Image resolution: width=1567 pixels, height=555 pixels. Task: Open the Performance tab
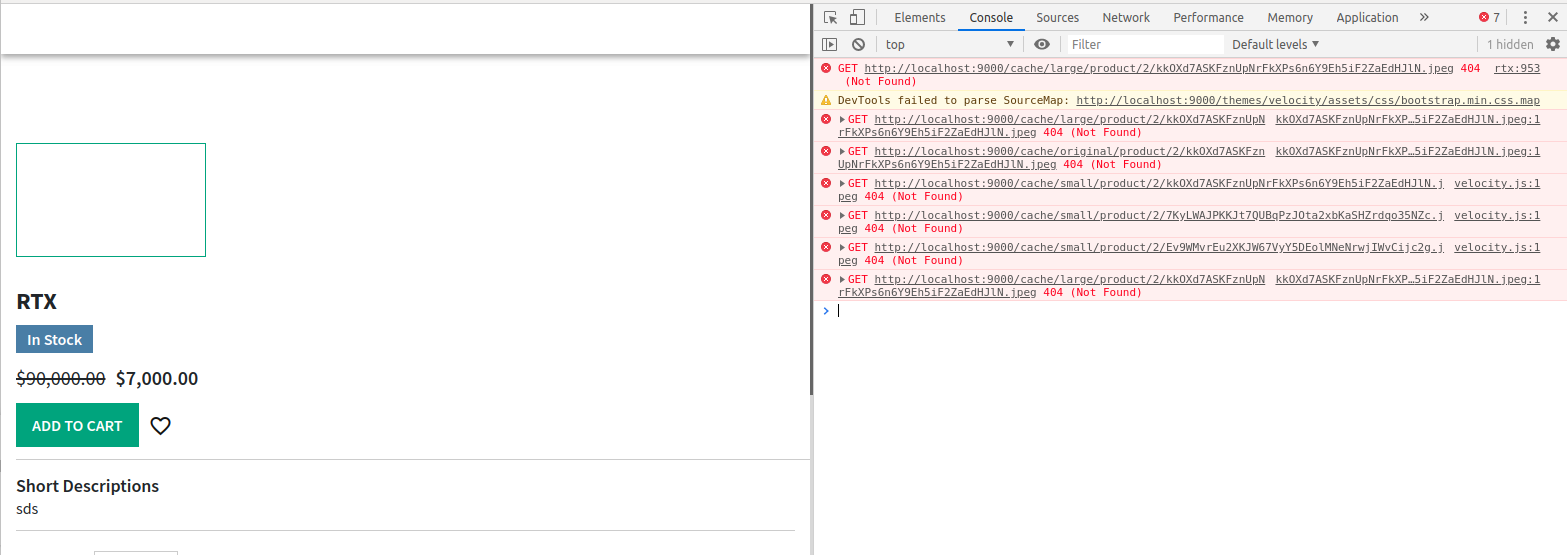1208,17
